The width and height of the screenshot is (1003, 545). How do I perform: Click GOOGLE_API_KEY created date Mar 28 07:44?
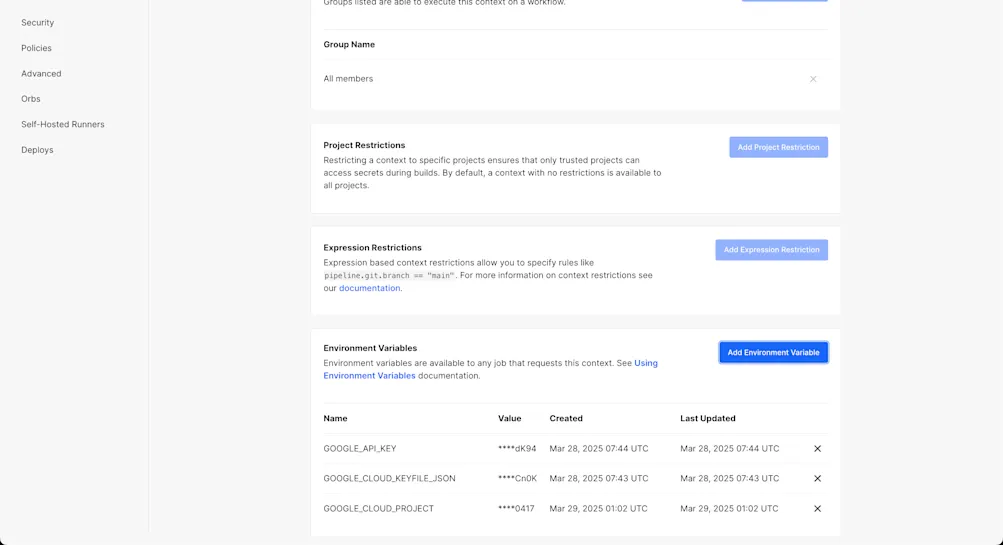599,448
